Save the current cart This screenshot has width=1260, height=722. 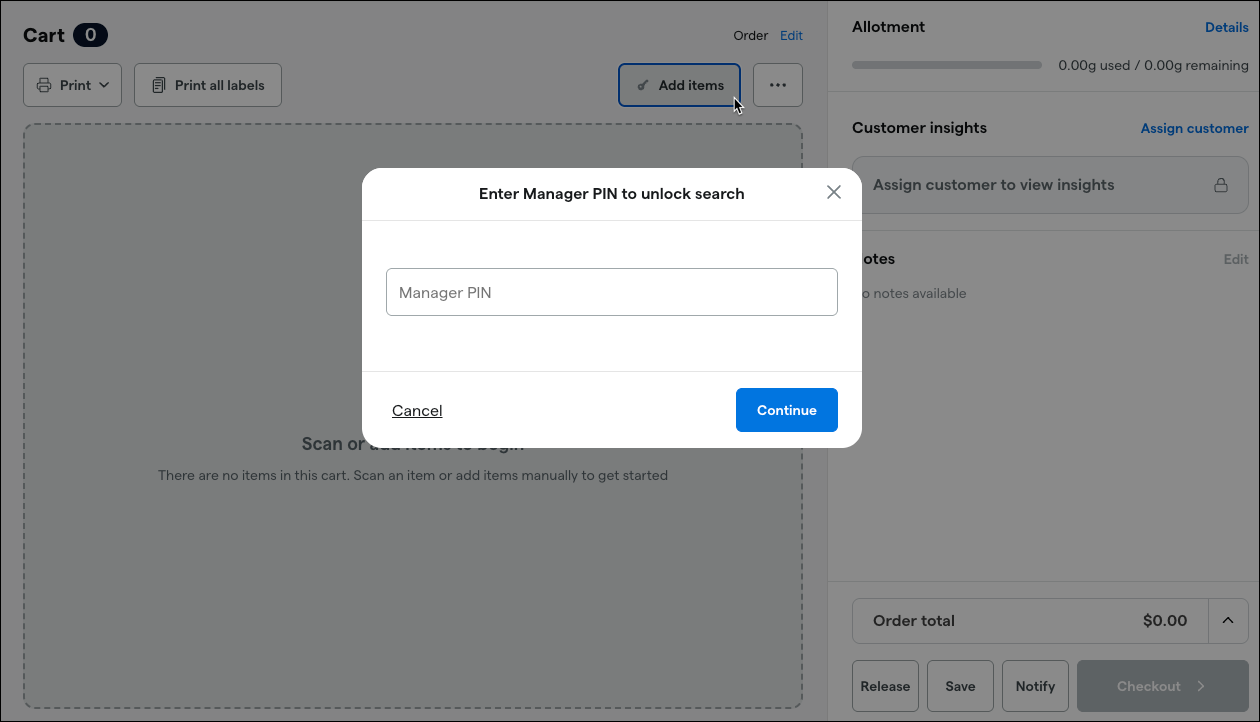click(x=960, y=686)
